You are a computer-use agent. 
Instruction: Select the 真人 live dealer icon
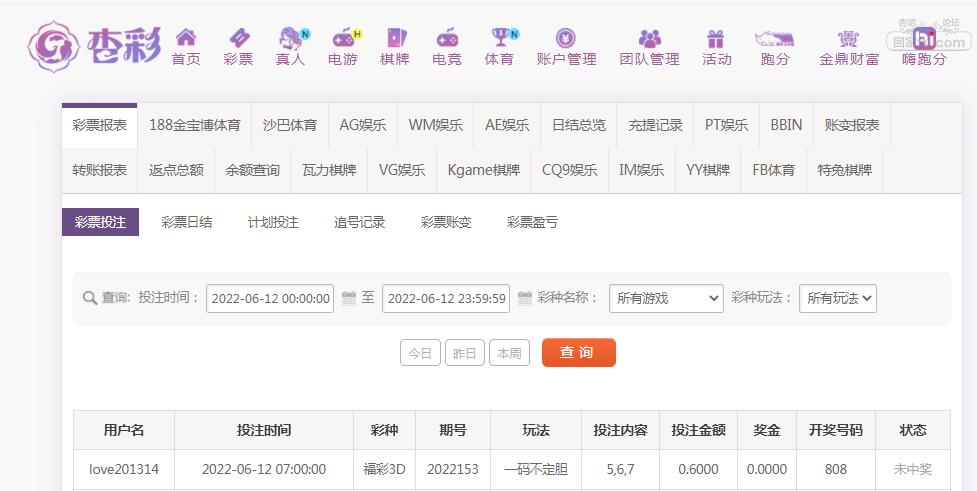coord(290,38)
